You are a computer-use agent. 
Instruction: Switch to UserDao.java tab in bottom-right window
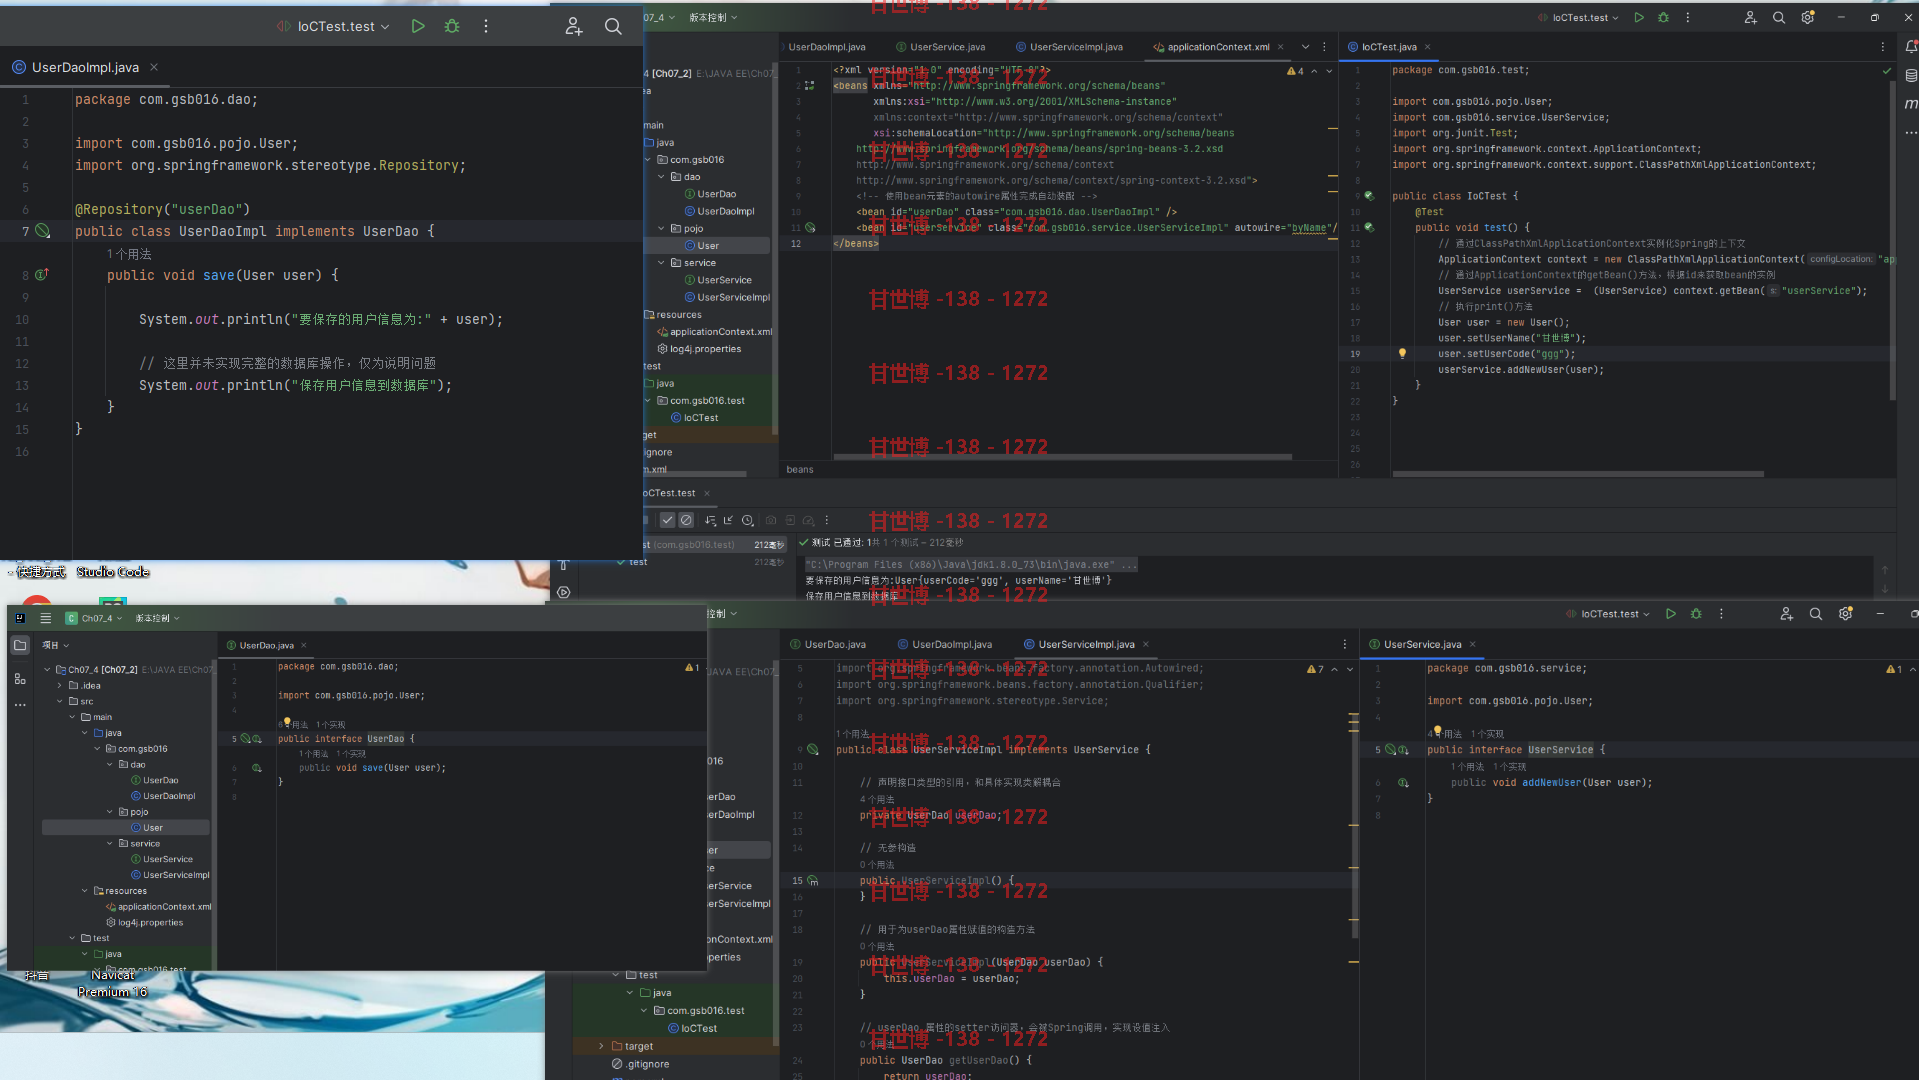pyautogui.click(x=828, y=644)
